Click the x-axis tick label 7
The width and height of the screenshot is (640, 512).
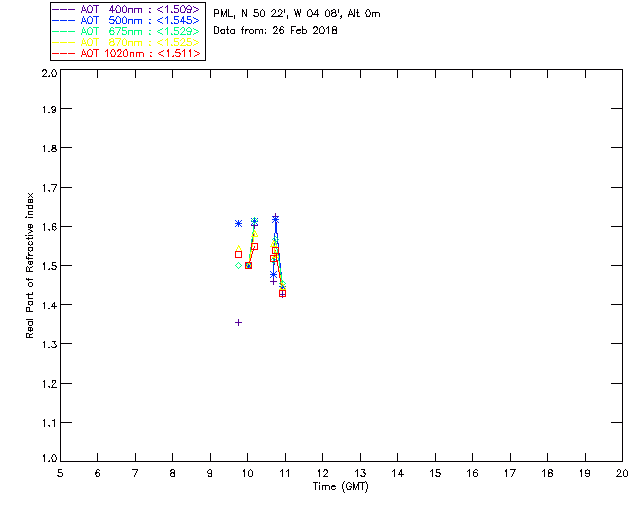click(x=135, y=473)
